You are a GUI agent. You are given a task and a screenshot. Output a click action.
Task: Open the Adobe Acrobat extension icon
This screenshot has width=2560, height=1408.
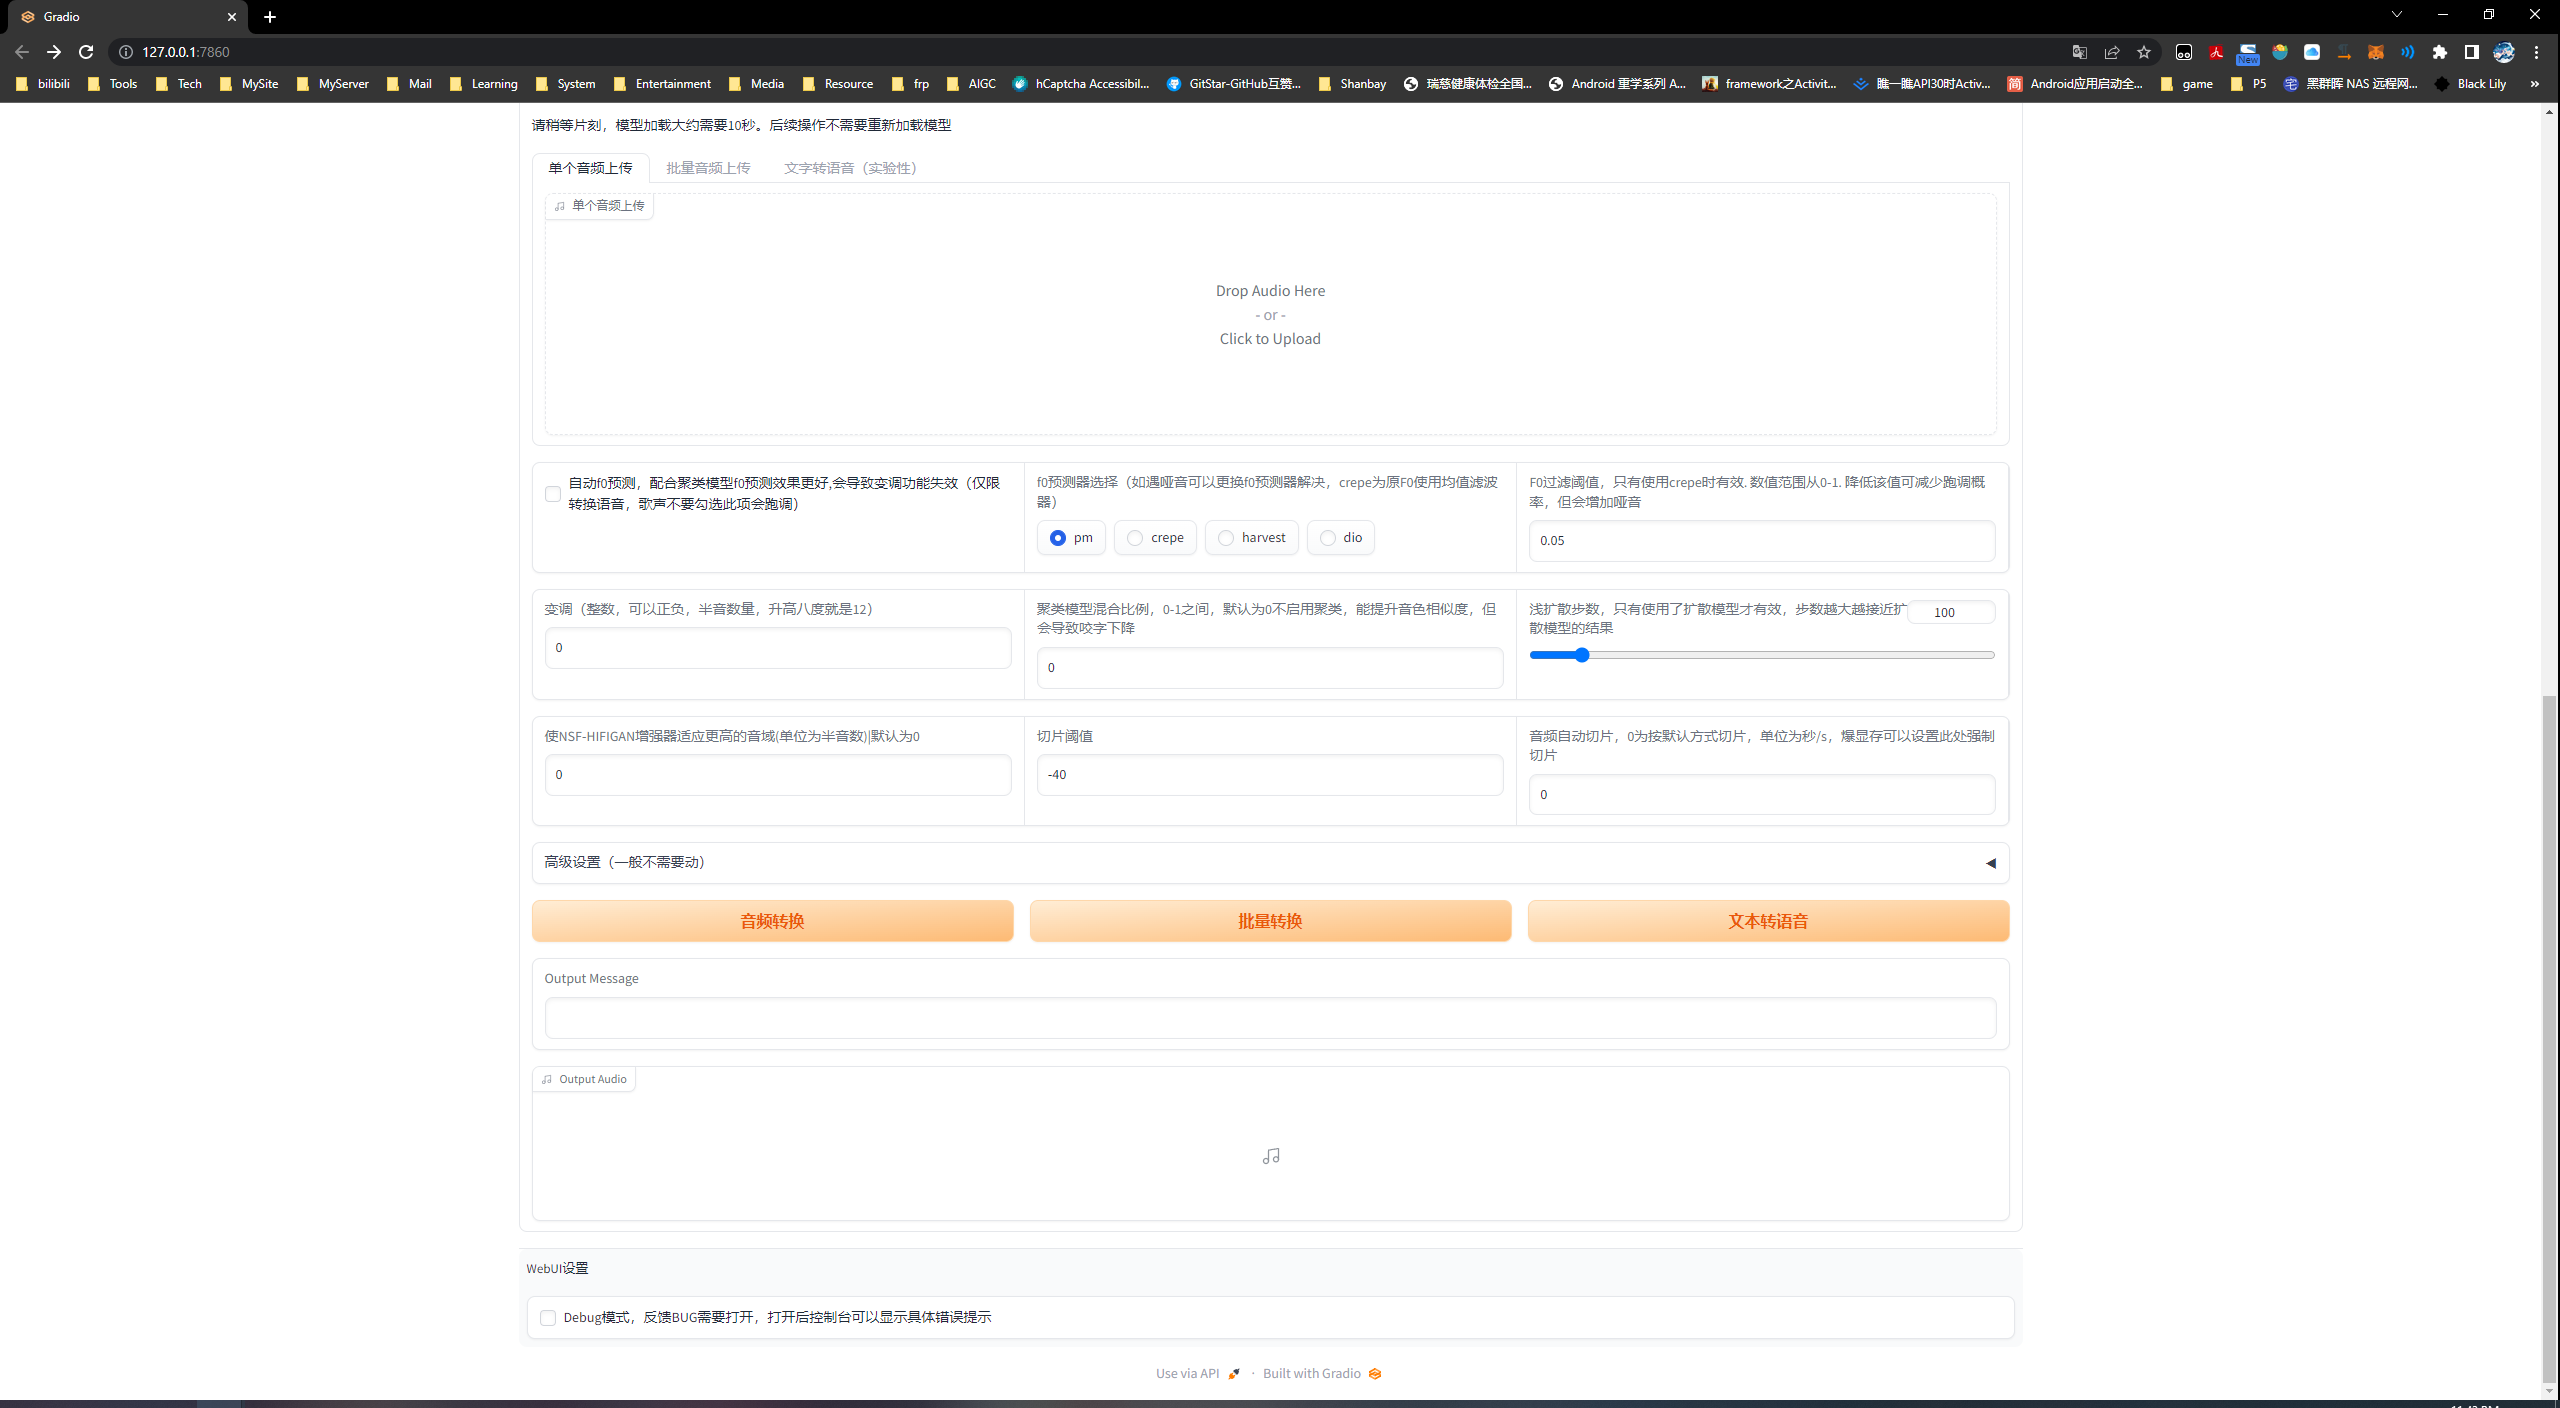tap(2215, 52)
